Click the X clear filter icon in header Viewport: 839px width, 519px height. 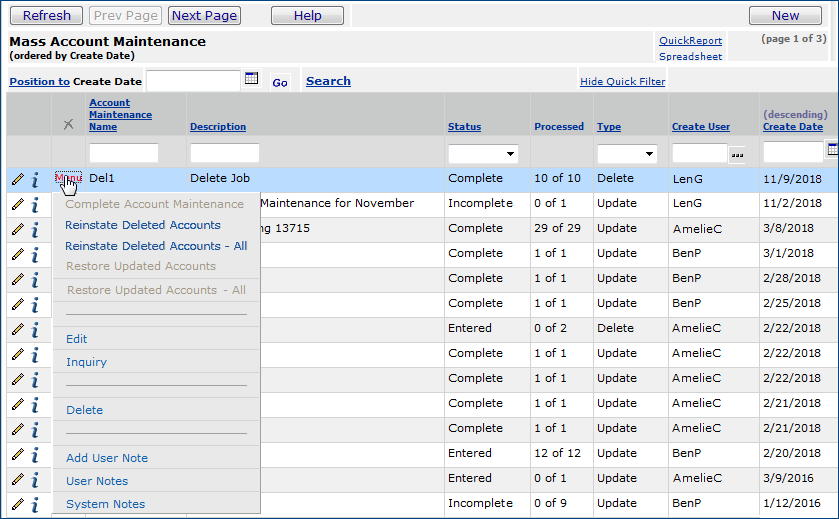(68, 125)
